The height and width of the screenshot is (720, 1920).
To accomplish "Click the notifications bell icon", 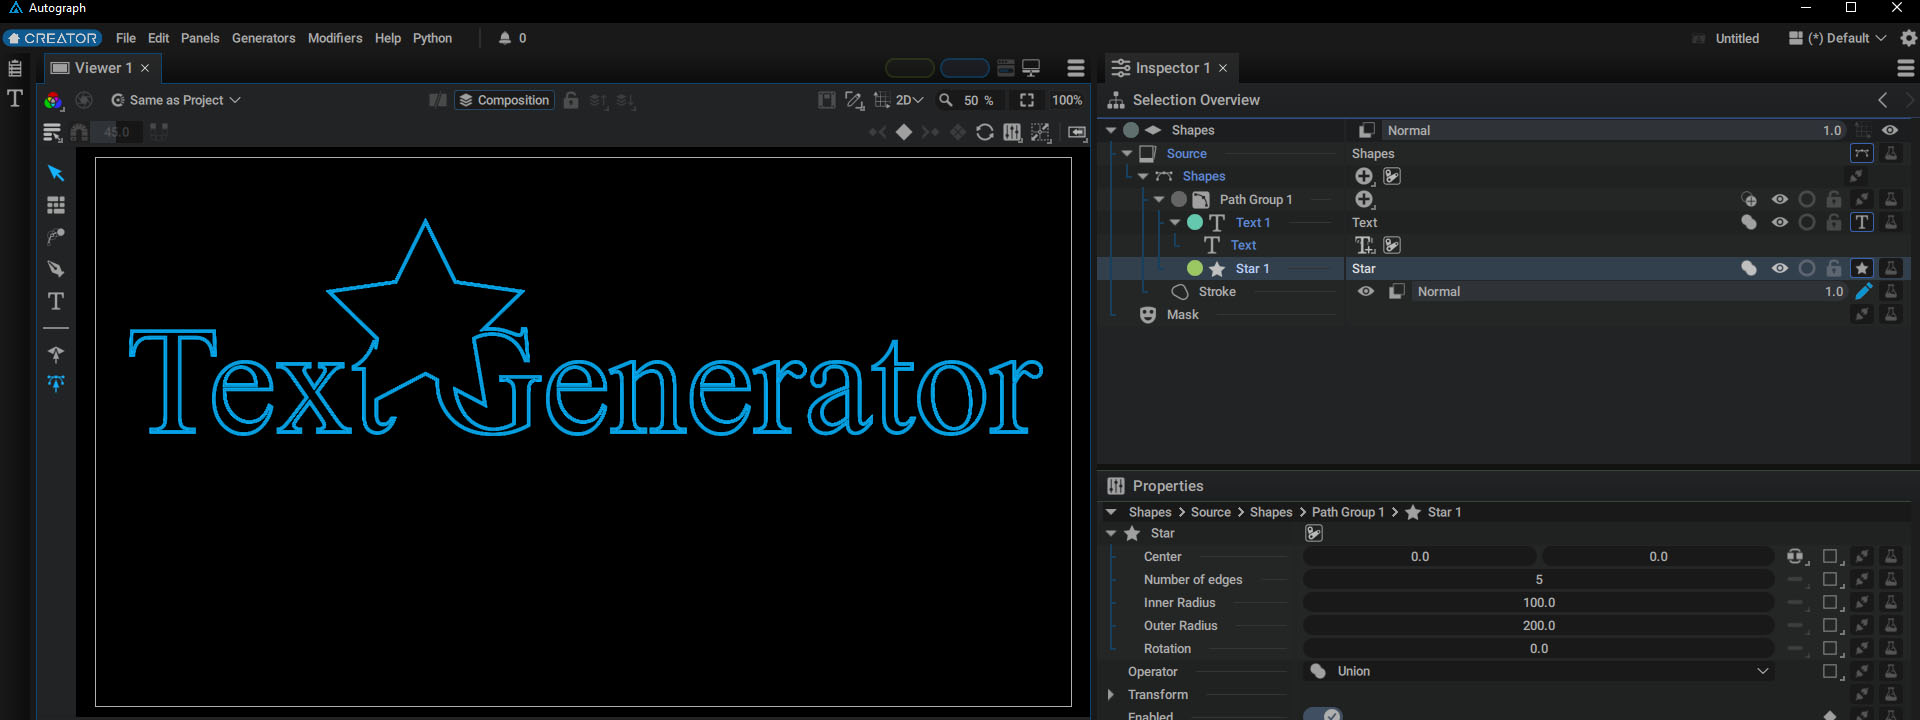I will (505, 38).
